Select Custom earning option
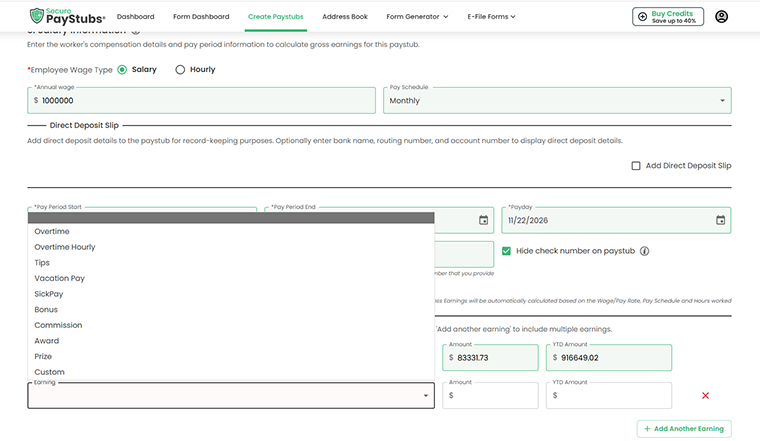Image resolution: width=760 pixels, height=441 pixels. pyautogui.click(x=231, y=372)
